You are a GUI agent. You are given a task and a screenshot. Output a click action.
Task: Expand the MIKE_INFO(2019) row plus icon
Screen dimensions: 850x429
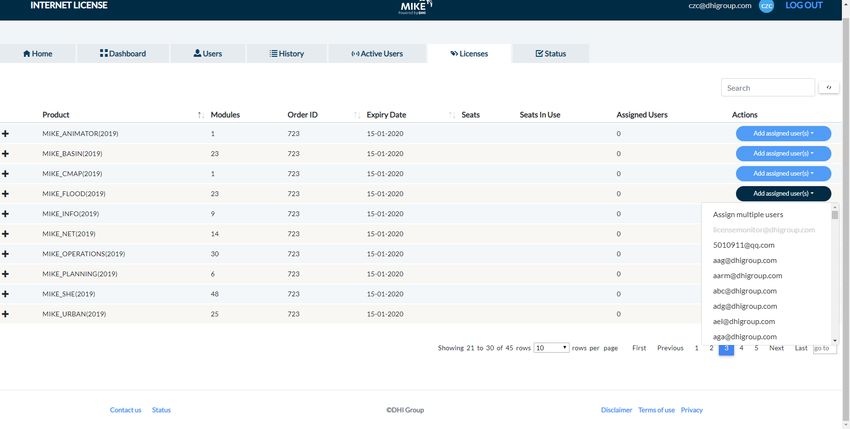click(5, 214)
